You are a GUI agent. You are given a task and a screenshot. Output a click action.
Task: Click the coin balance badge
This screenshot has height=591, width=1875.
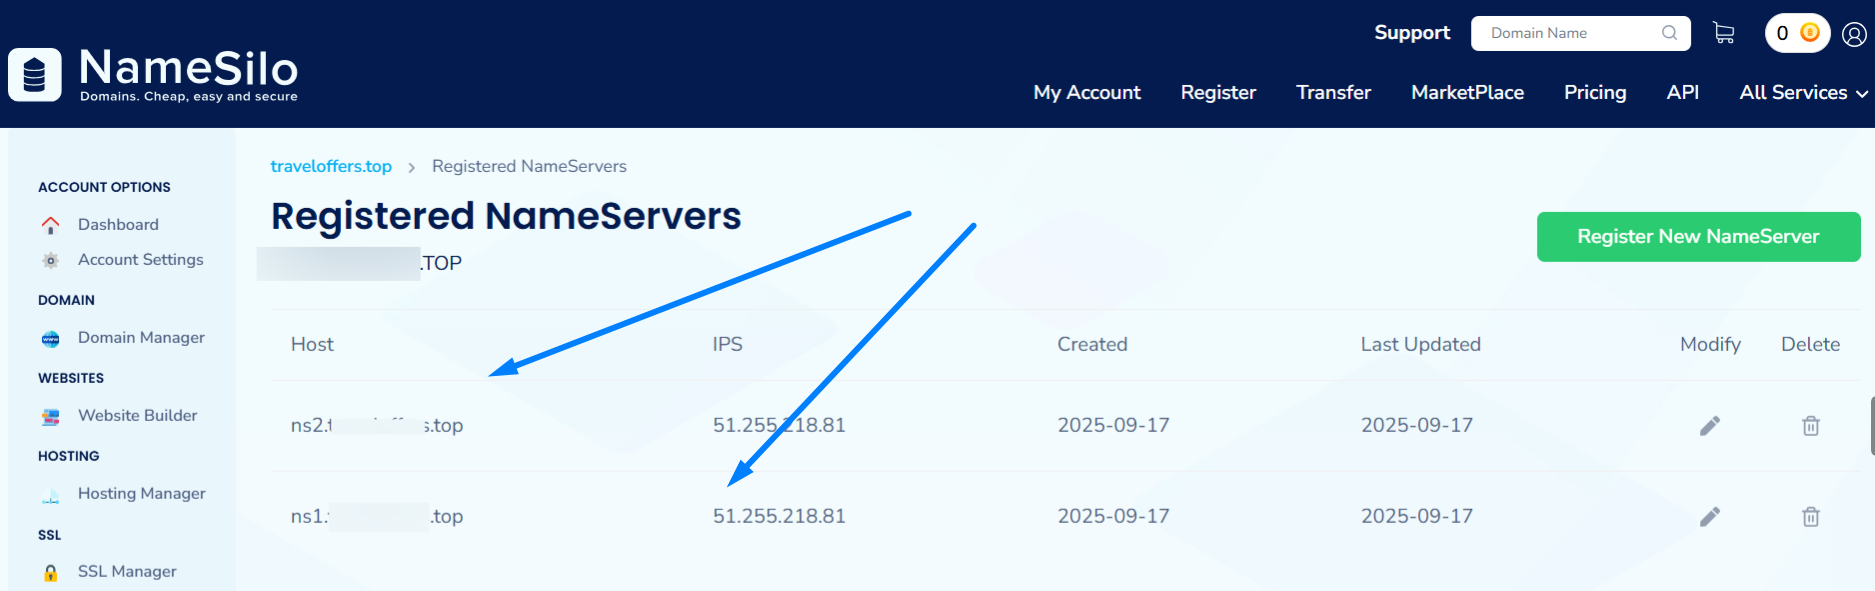1797,33
